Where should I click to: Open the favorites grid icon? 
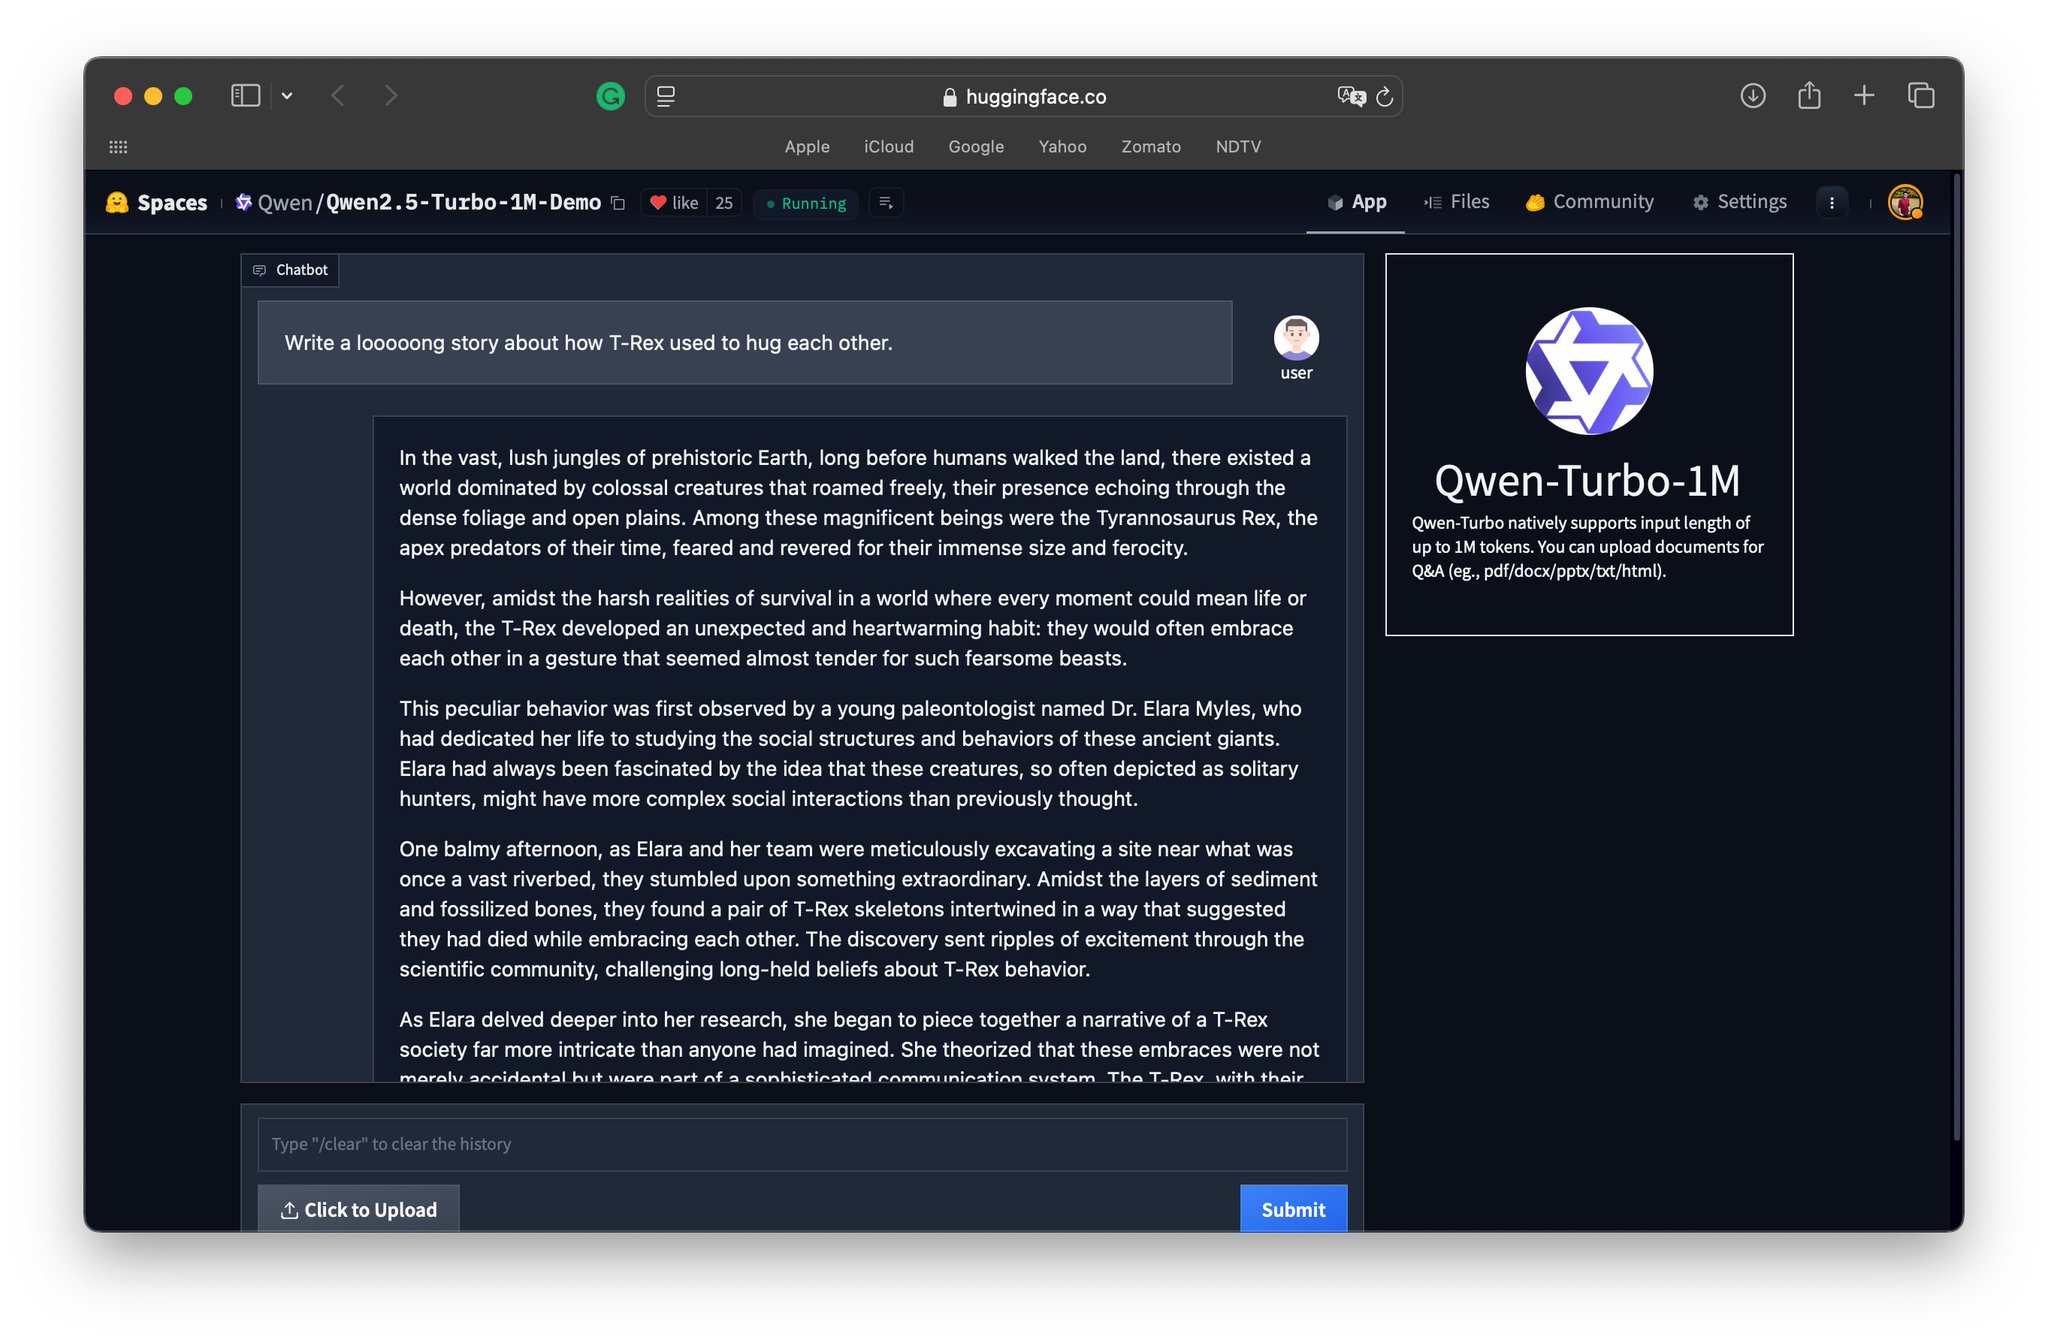[x=118, y=147]
